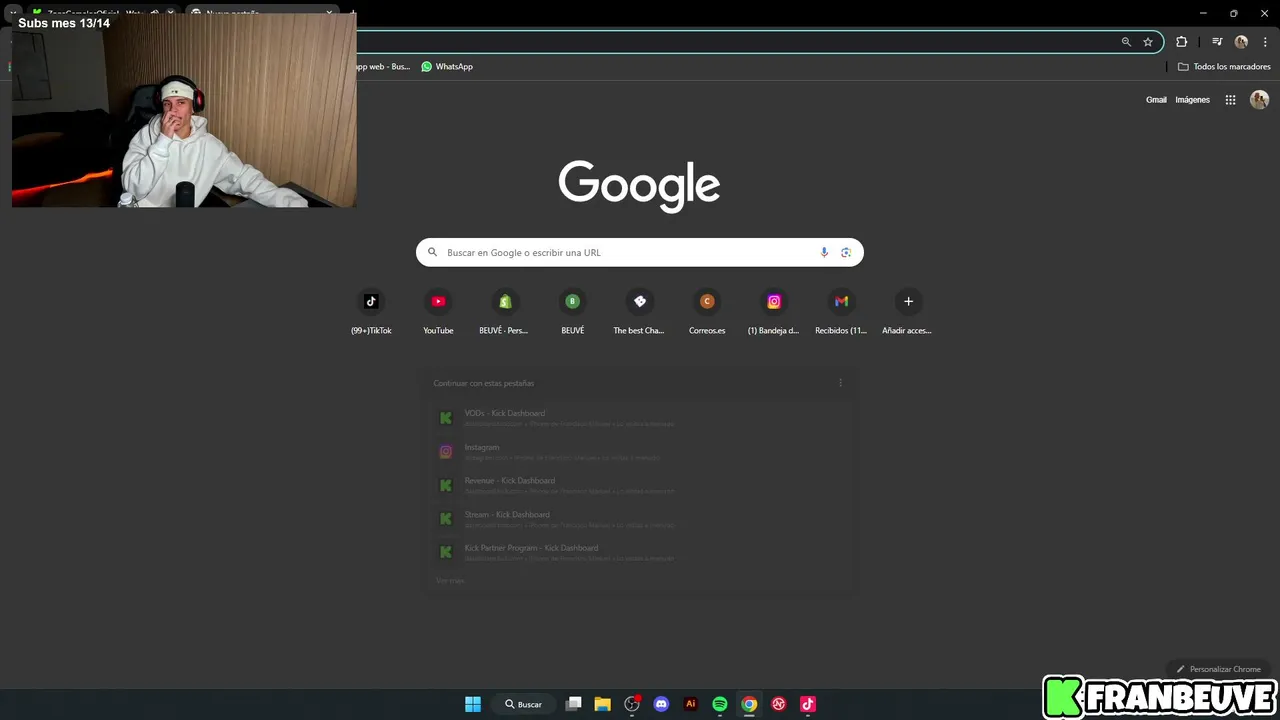Screen dimensions: 1280x720
Task: Resume Stream - Kick Dashboard tab
Action: [x=640, y=519]
